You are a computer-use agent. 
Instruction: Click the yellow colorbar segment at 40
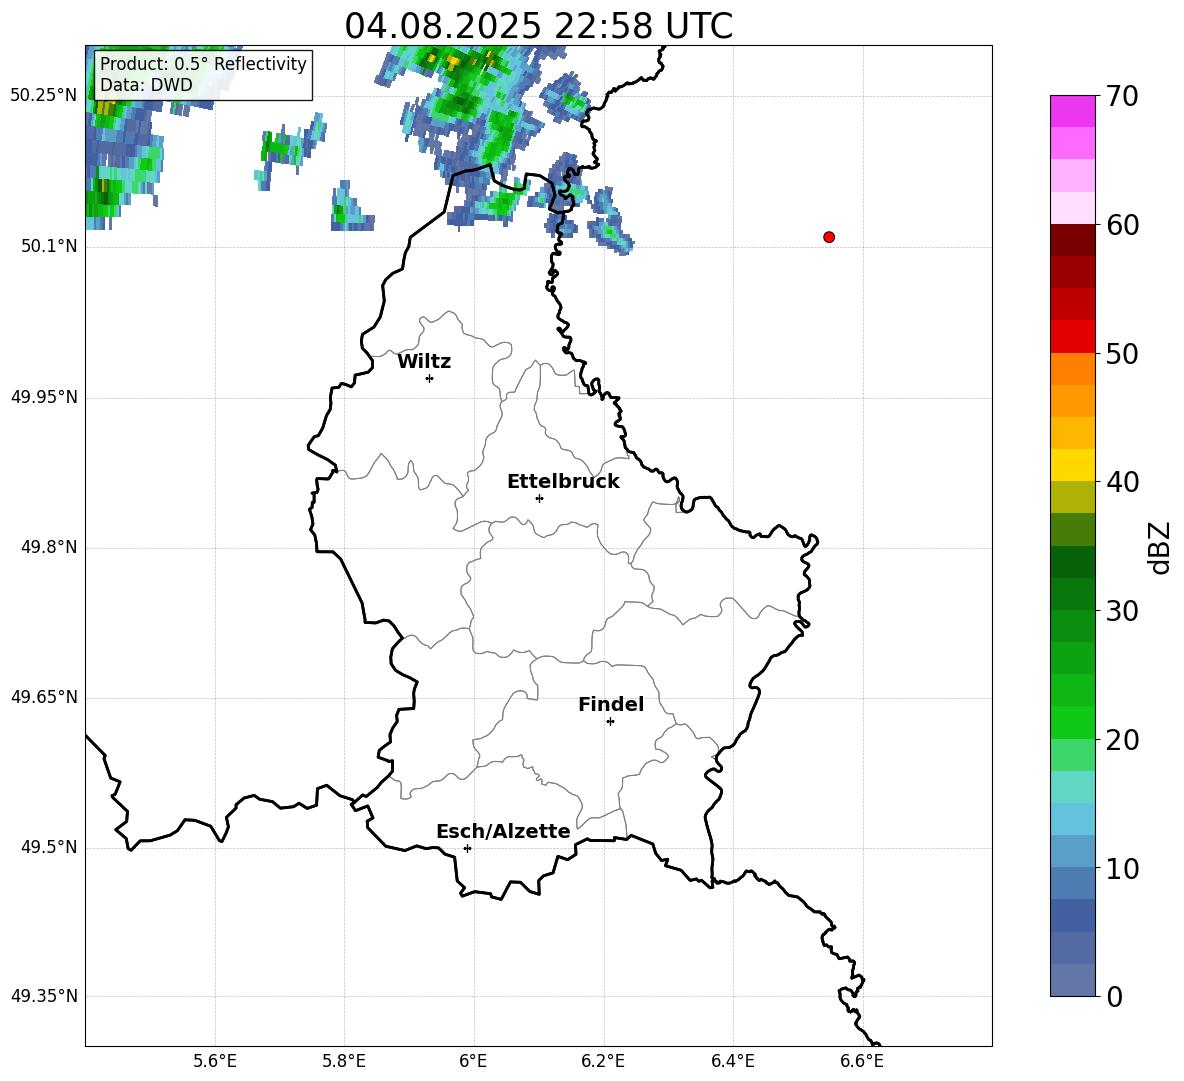pyautogui.click(x=1073, y=465)
